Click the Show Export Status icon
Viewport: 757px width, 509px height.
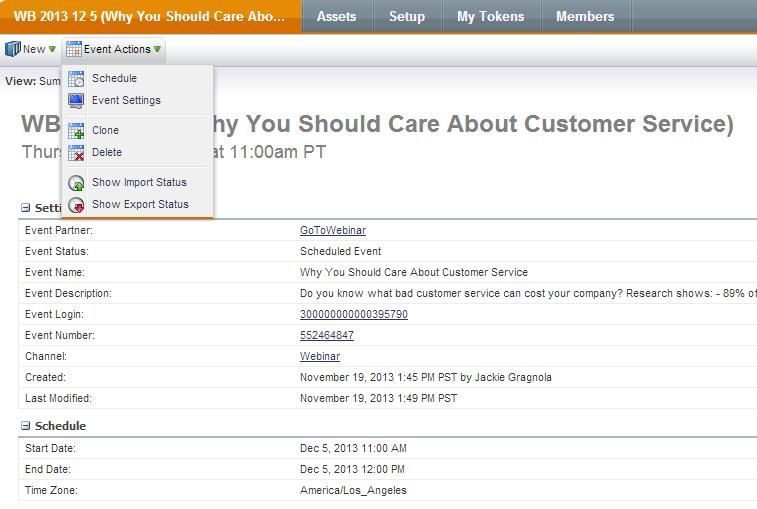(x=76, y=205)
